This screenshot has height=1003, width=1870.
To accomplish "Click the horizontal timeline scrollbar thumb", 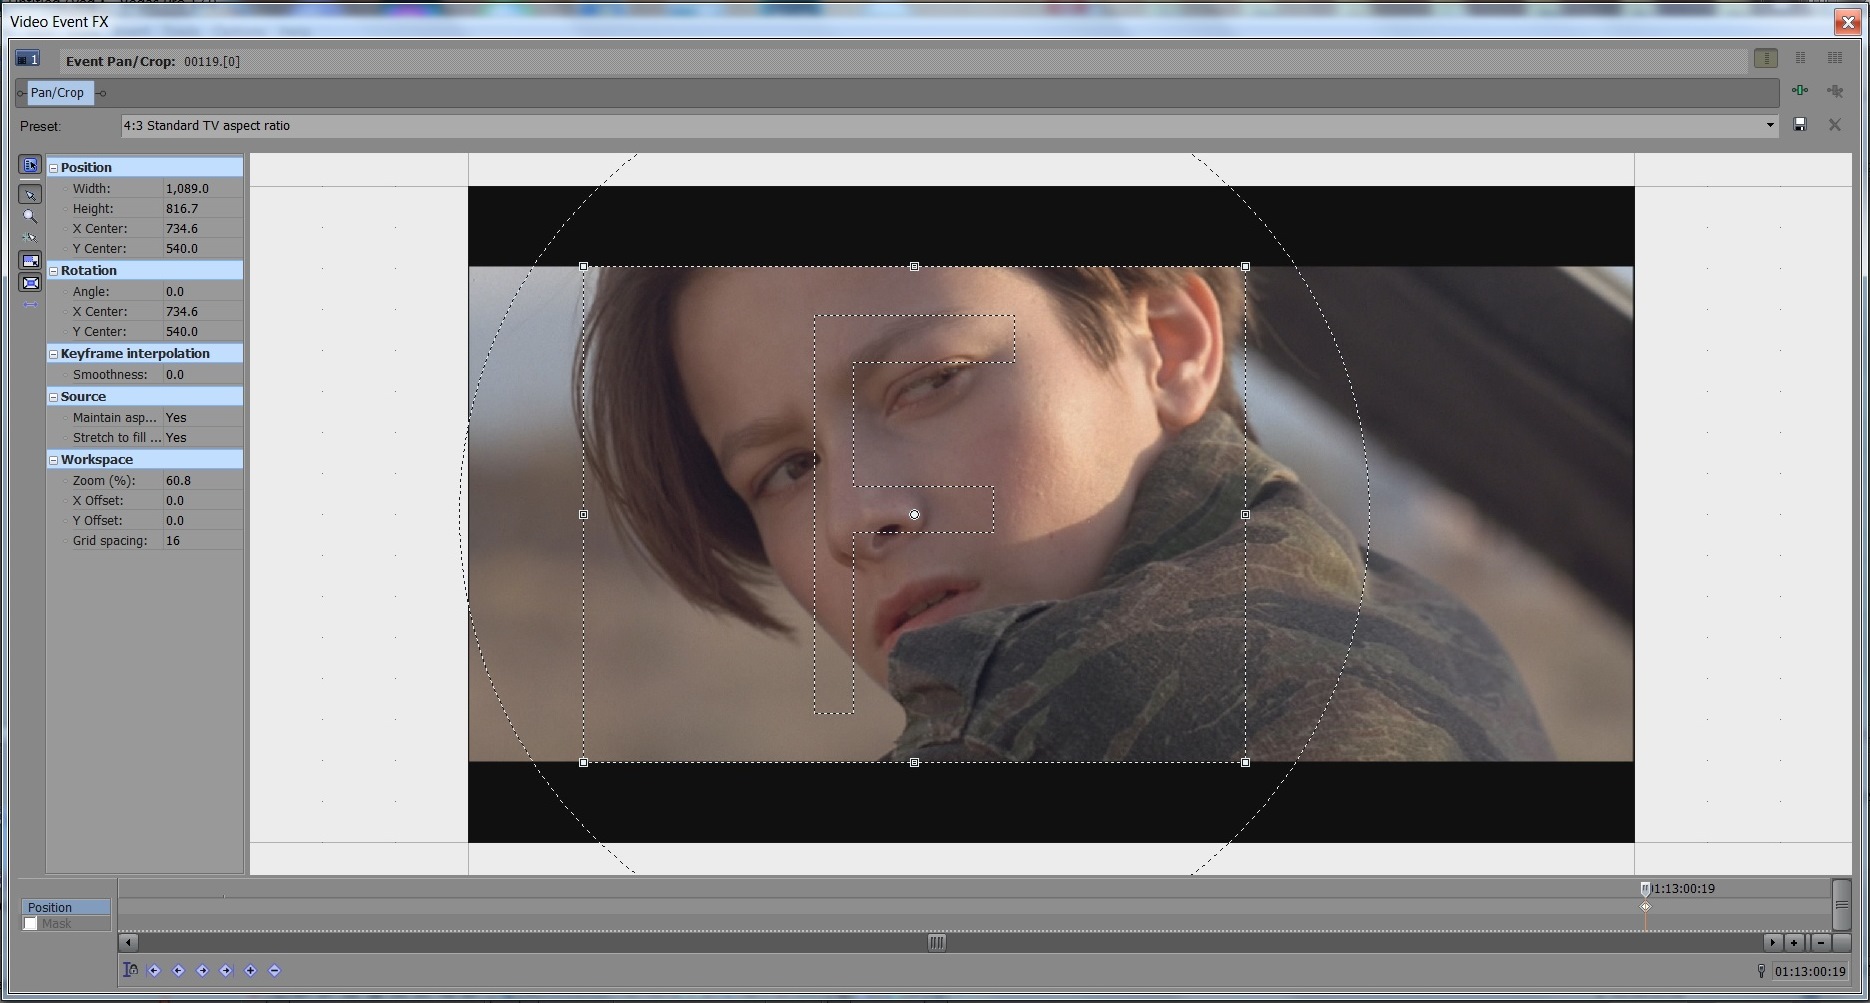I will (x=936, y=942).
